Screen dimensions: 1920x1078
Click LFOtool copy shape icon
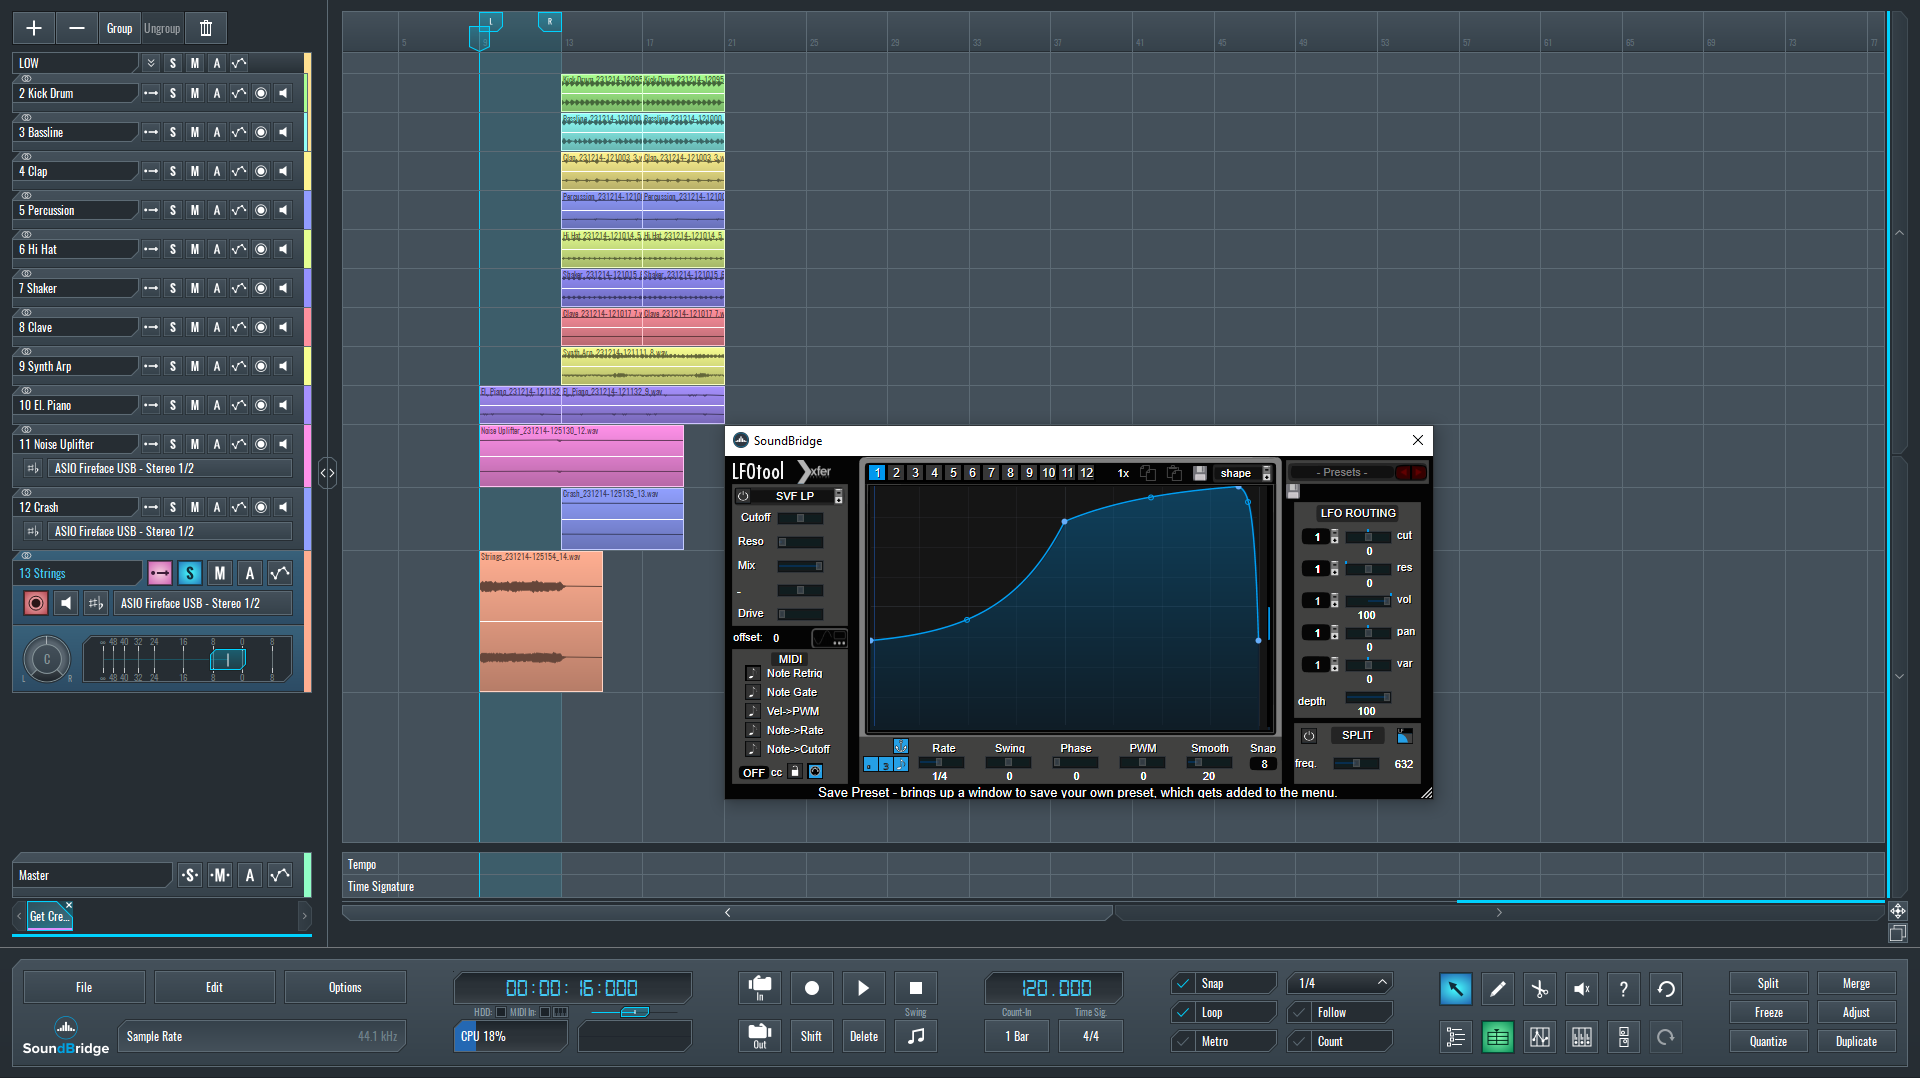pos(1148,473)
